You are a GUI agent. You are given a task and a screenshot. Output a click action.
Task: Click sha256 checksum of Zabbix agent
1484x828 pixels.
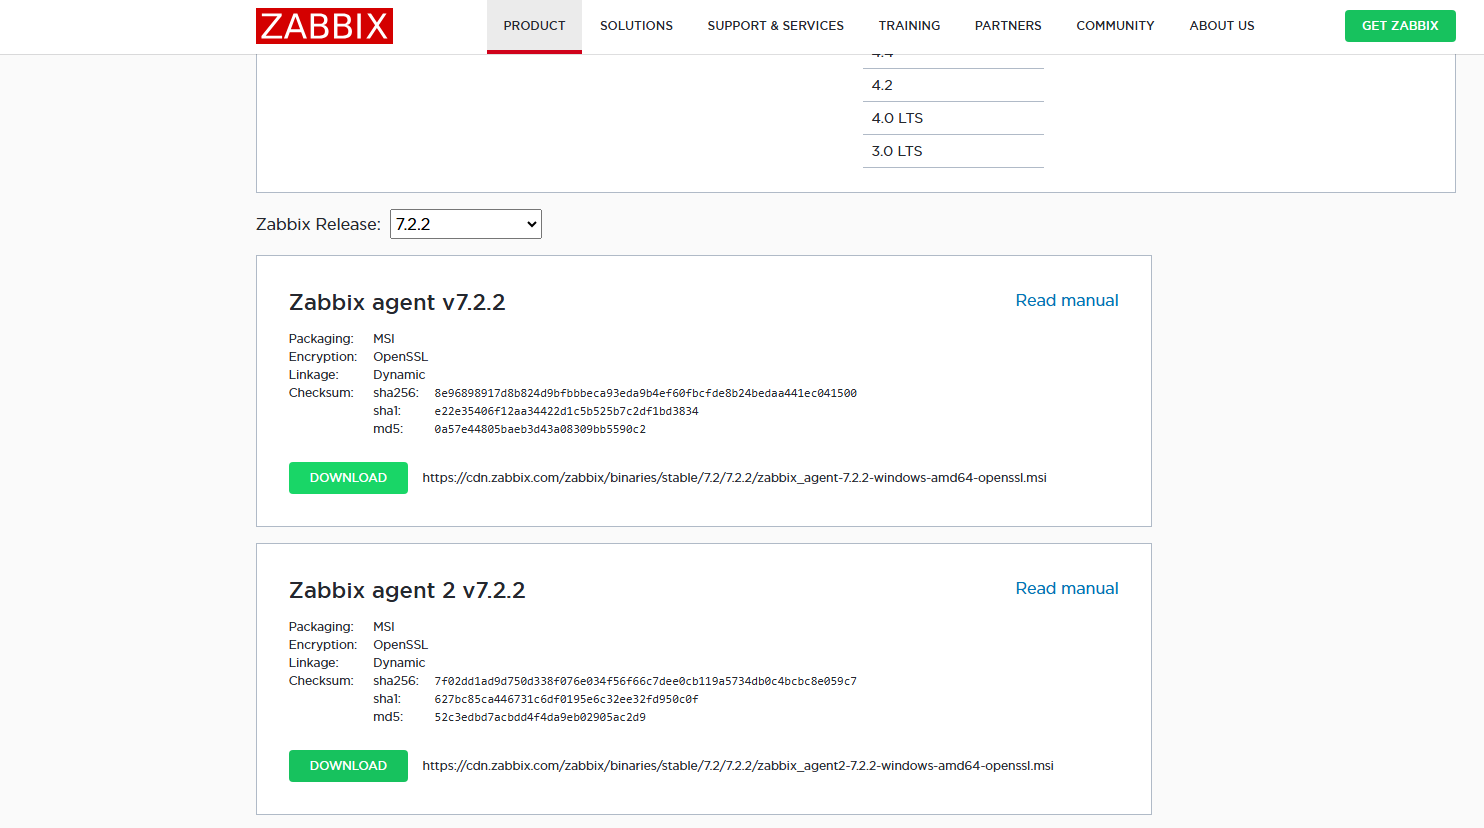point(645,393)
